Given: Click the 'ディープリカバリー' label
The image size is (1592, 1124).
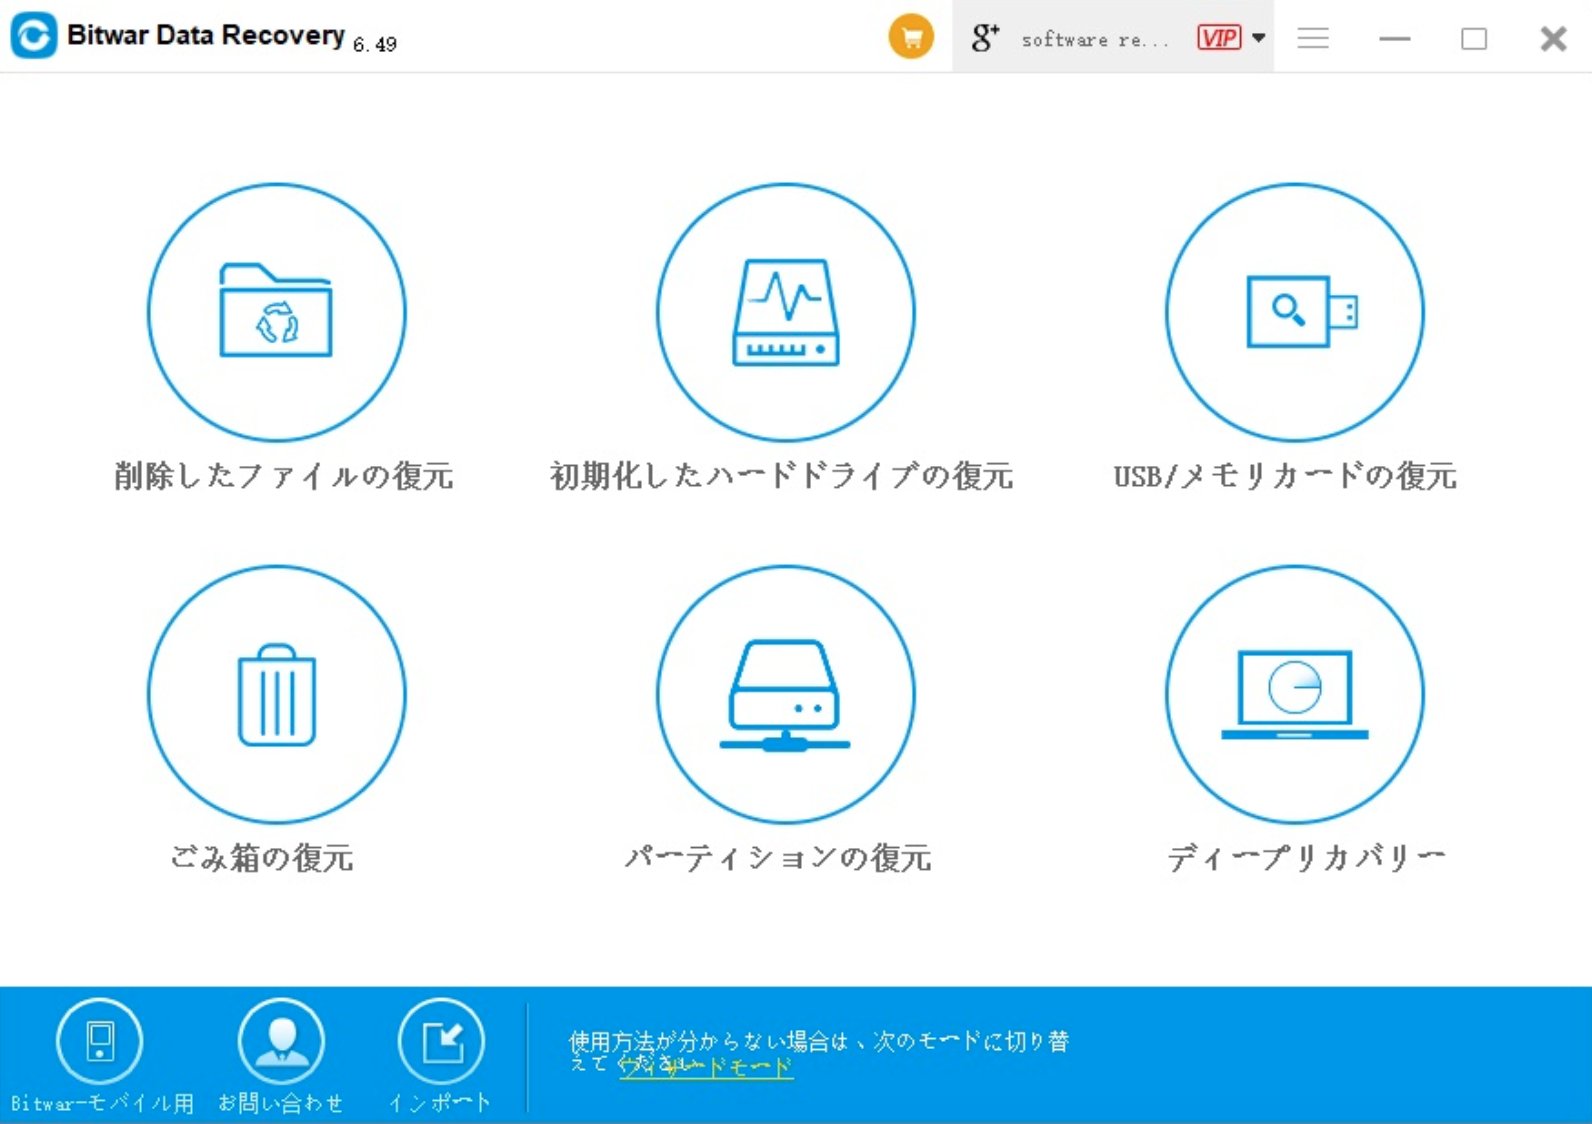Looking at the screenshot, I should pyautogui.click(x=1307, y=858).
